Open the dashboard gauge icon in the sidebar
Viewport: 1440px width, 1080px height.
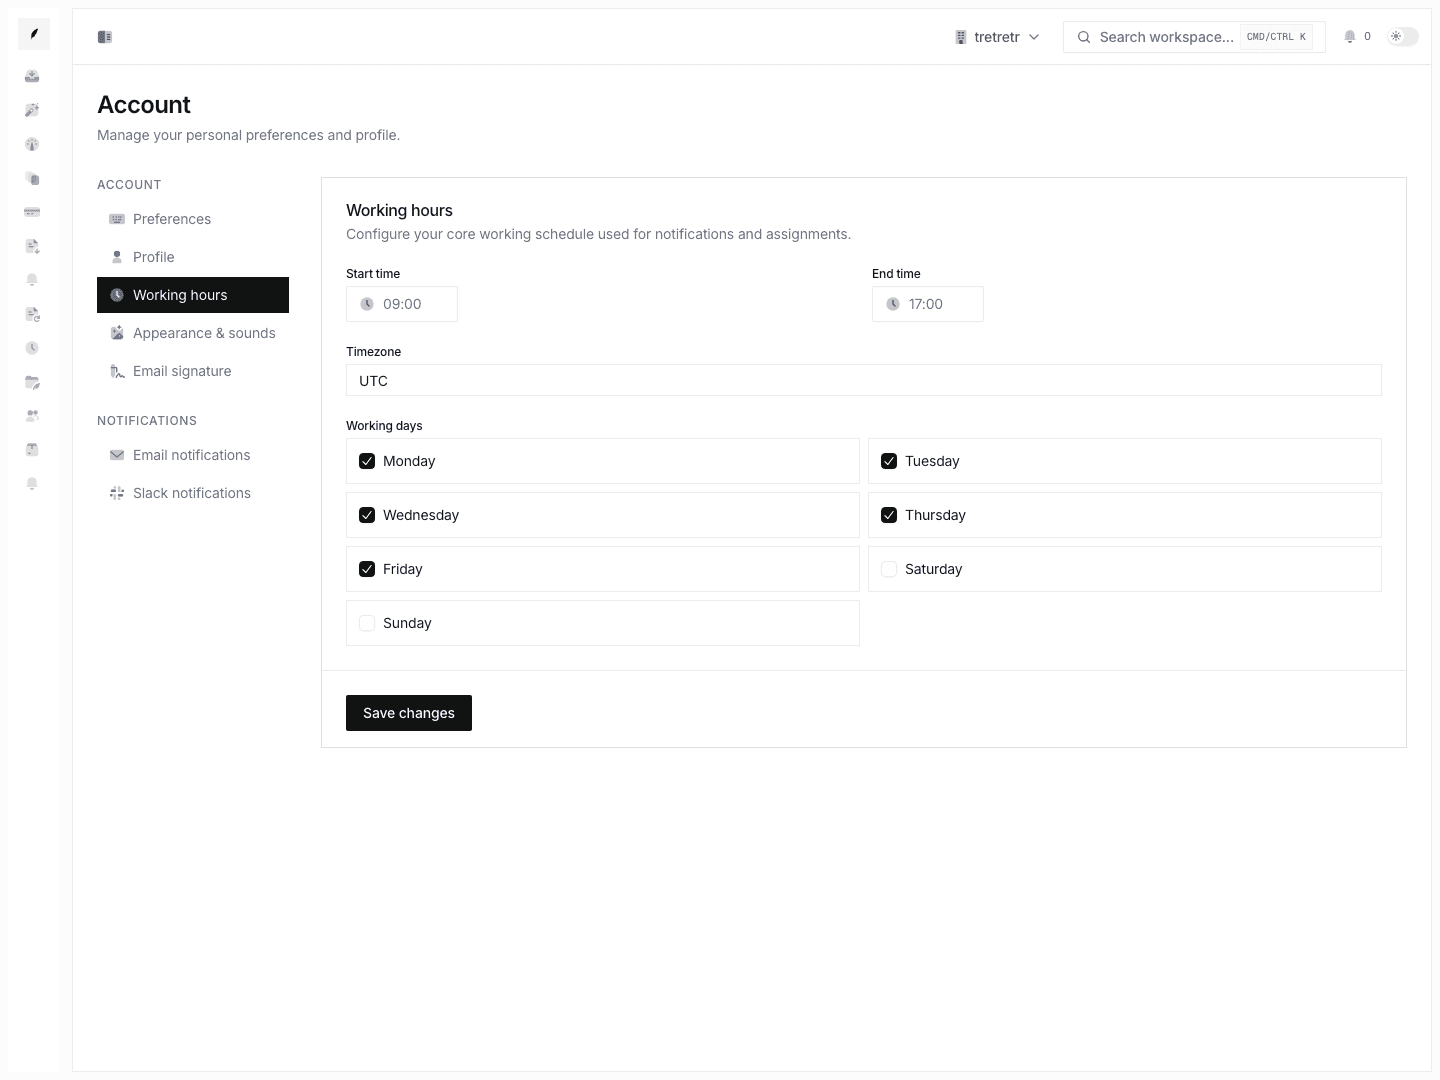[x=32, y=144]
